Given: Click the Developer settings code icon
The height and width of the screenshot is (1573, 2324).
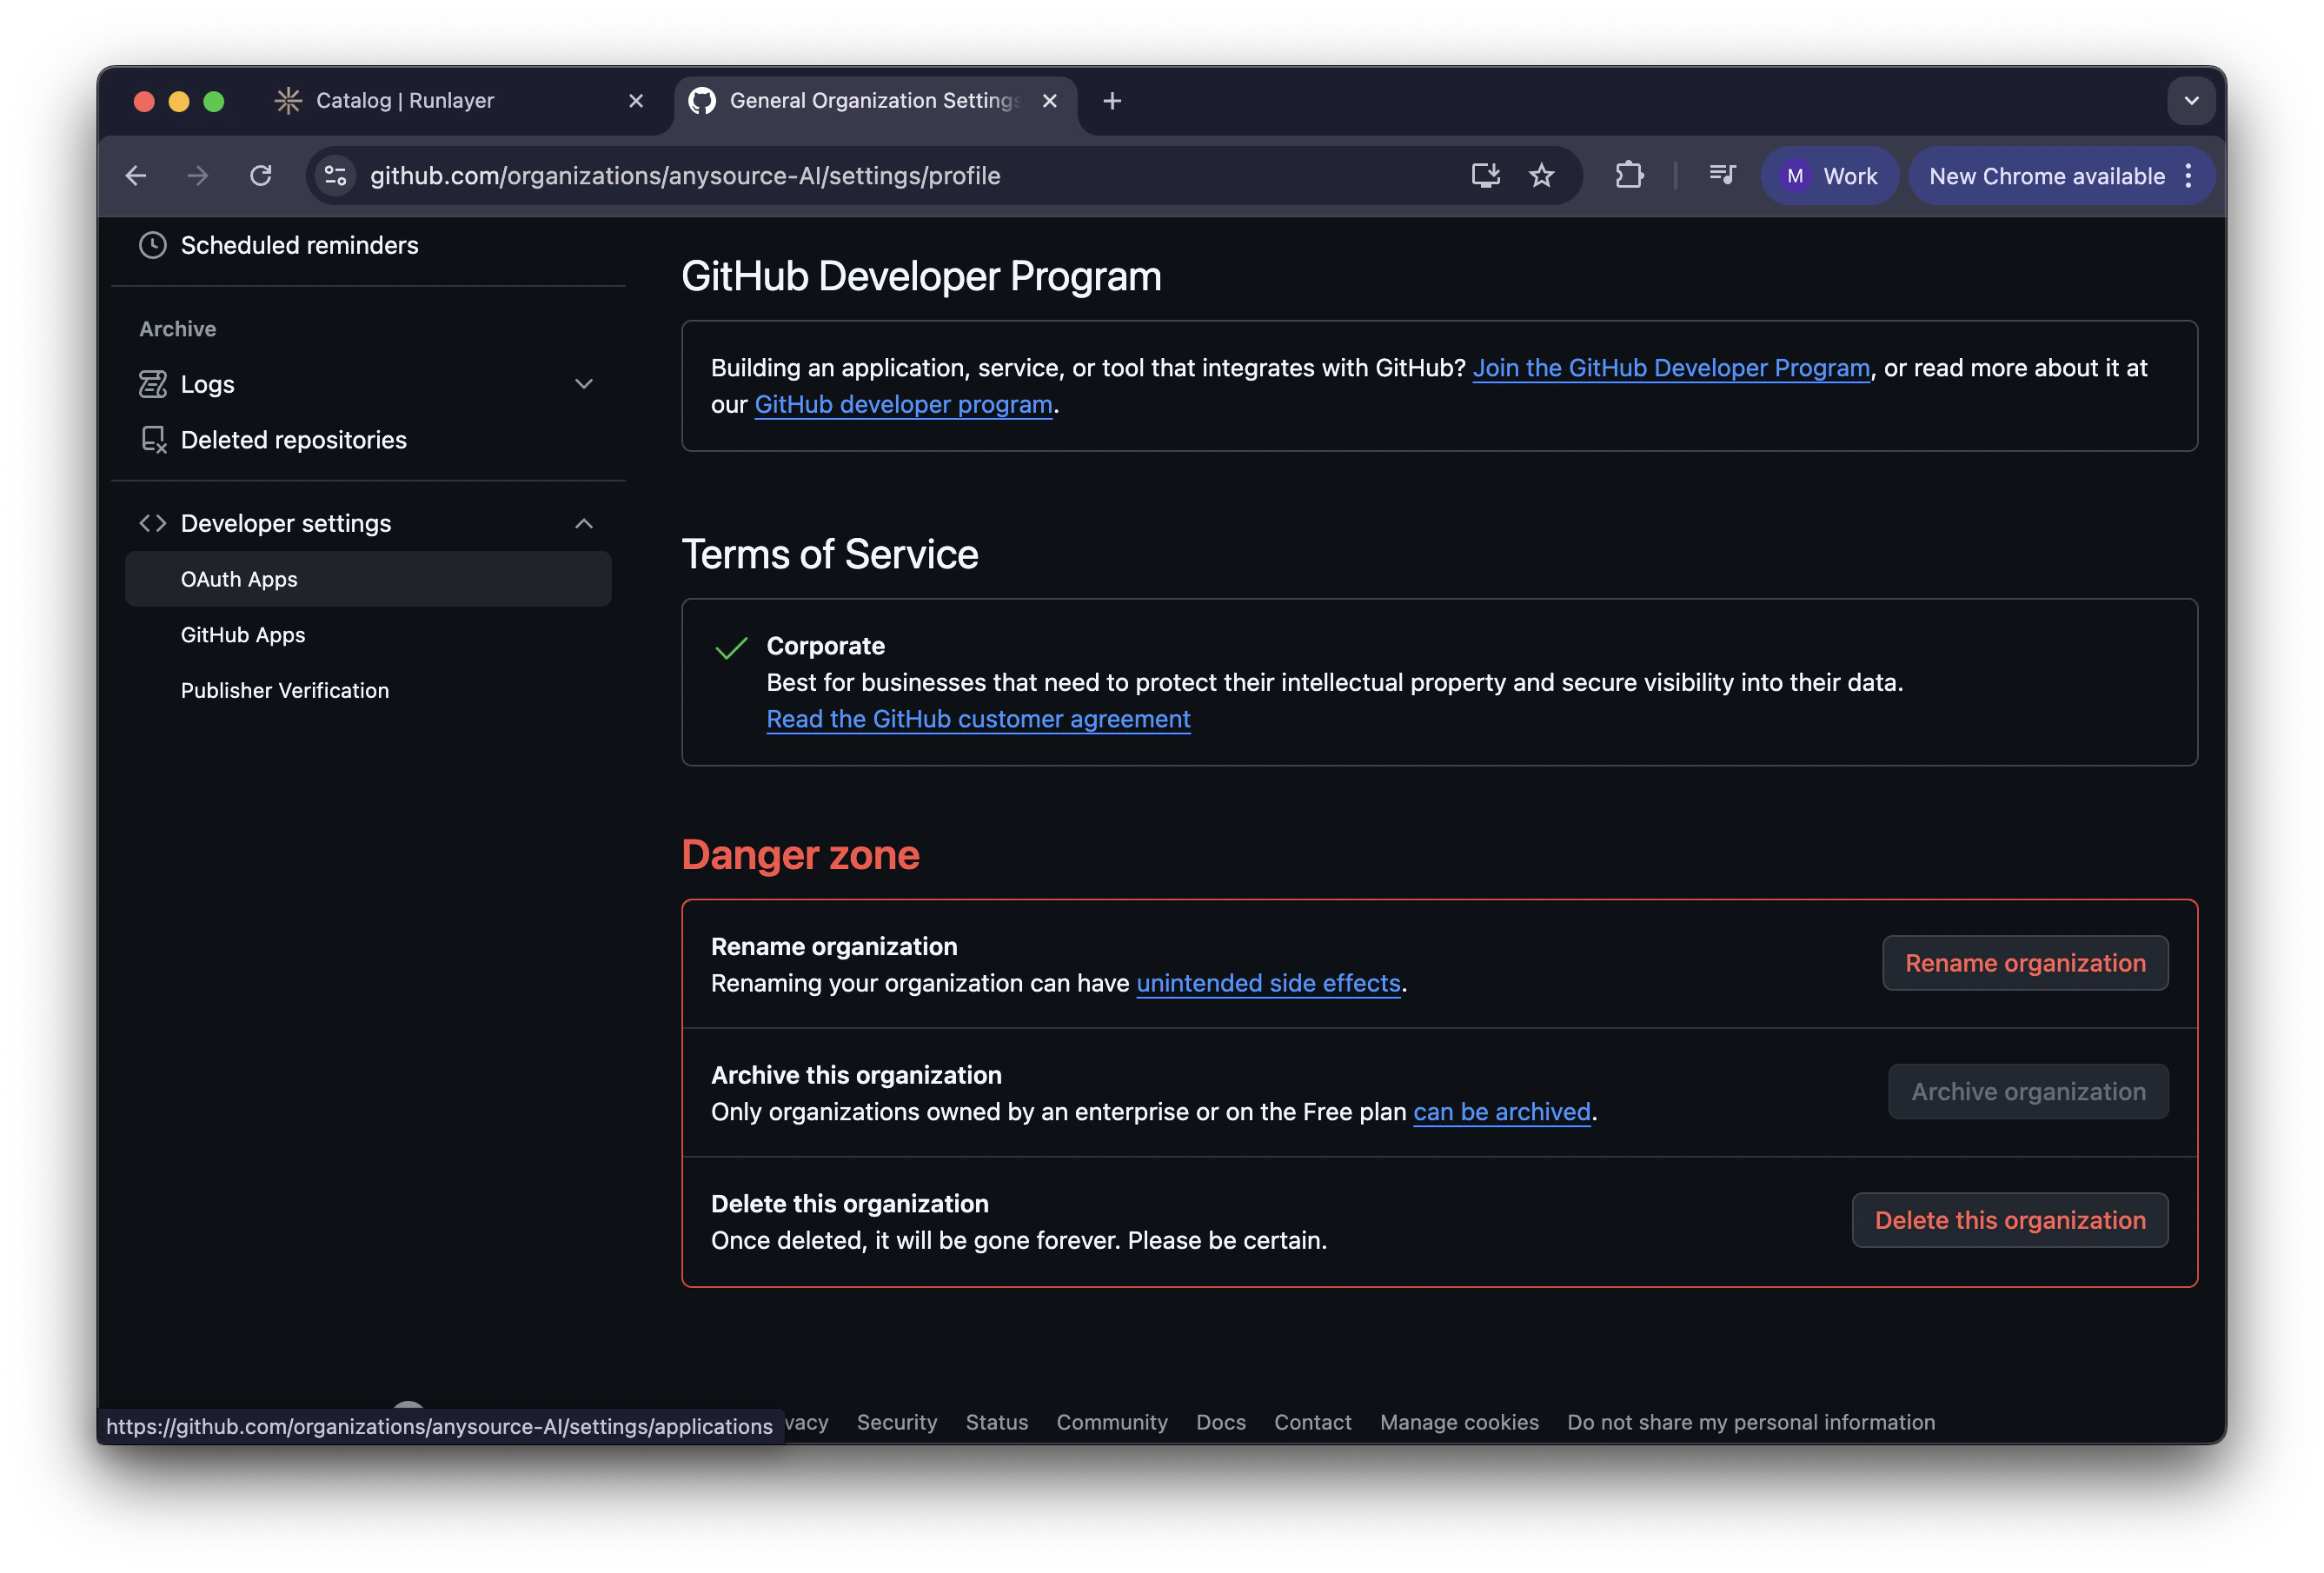Looking at the screenshot, I should coord(153,523).
